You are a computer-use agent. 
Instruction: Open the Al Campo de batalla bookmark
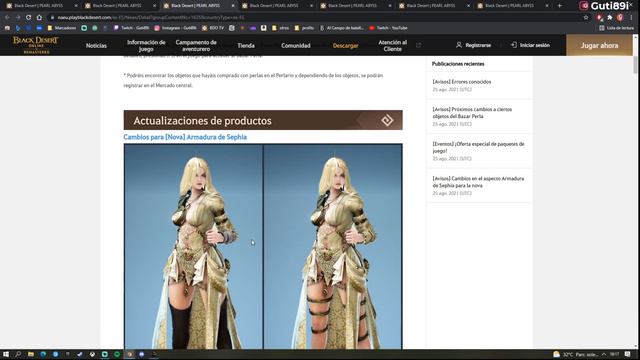pos(342,28)
